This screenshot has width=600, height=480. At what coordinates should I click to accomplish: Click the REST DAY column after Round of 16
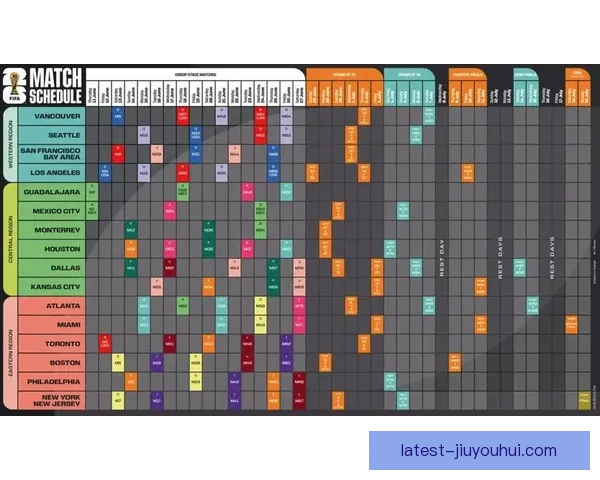(442, 258)
